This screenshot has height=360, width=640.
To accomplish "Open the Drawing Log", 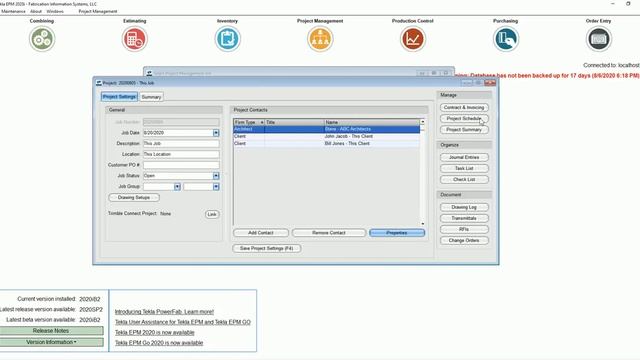I will [x=464, y=207].
